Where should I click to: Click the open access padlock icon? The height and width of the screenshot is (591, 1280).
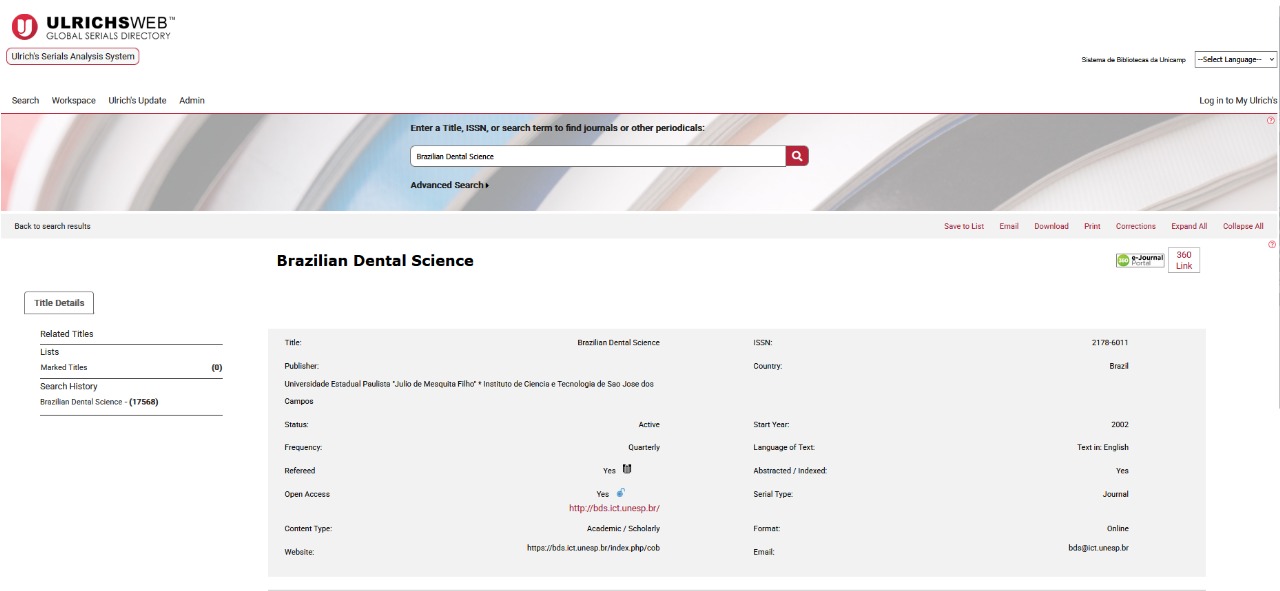pyautogui.click(x=621, y=492)
